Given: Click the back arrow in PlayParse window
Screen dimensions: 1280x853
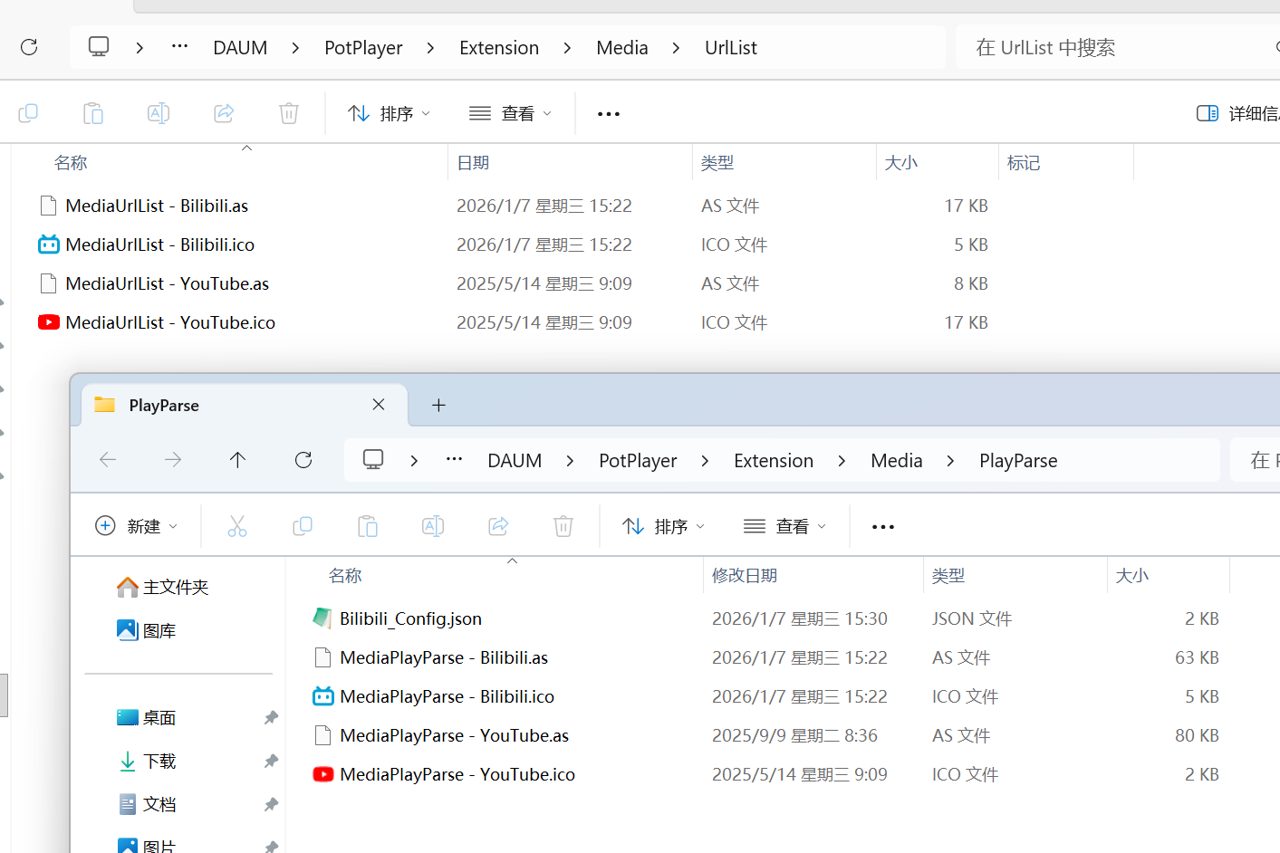Looking at the screenshot, I should pos(108,460).
